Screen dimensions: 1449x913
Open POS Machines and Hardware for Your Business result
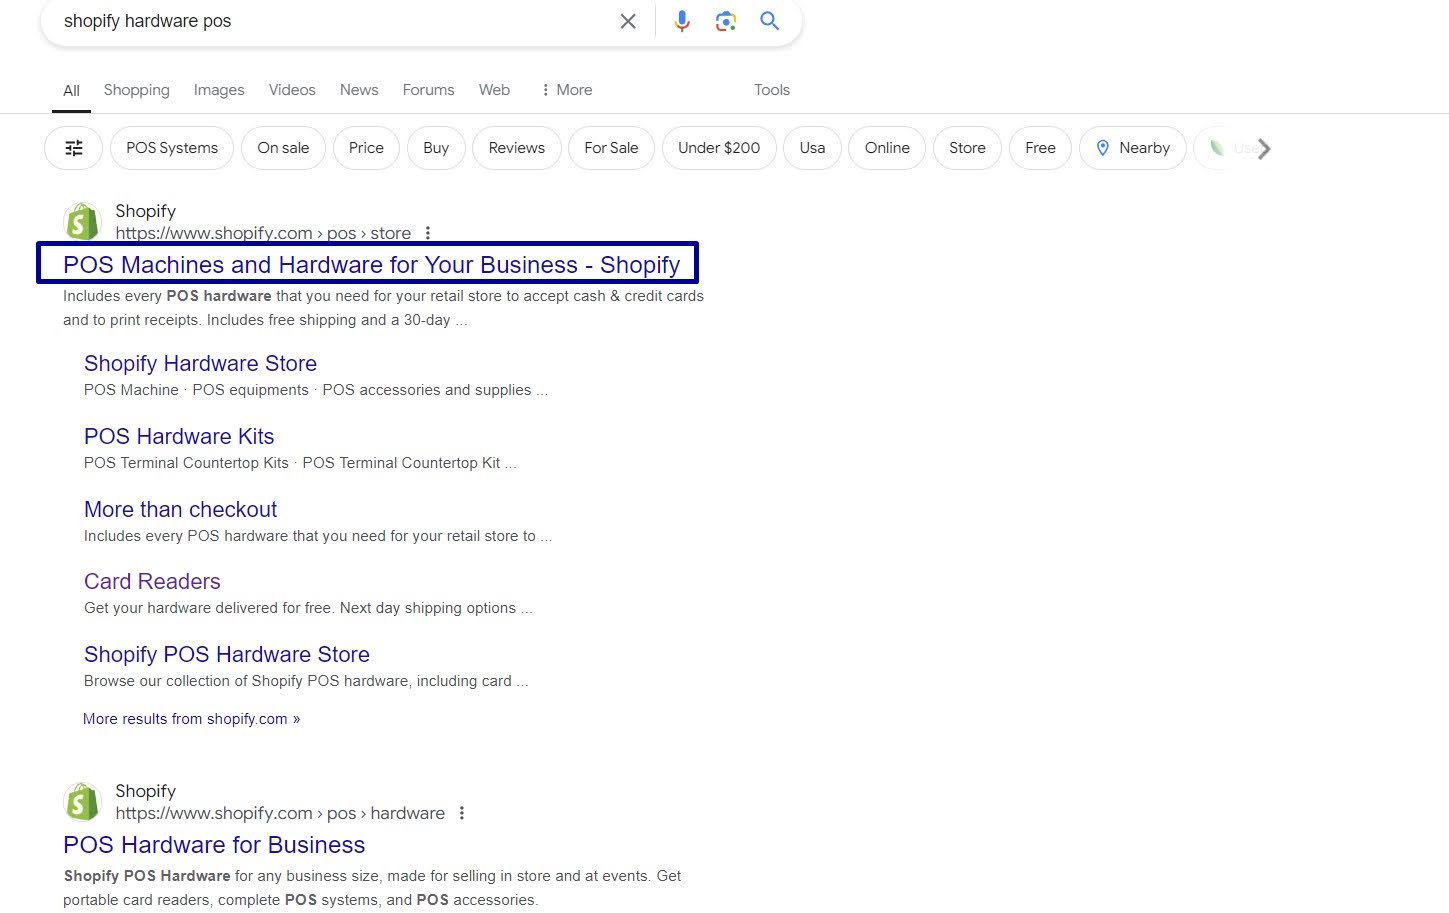coord(371,265)
